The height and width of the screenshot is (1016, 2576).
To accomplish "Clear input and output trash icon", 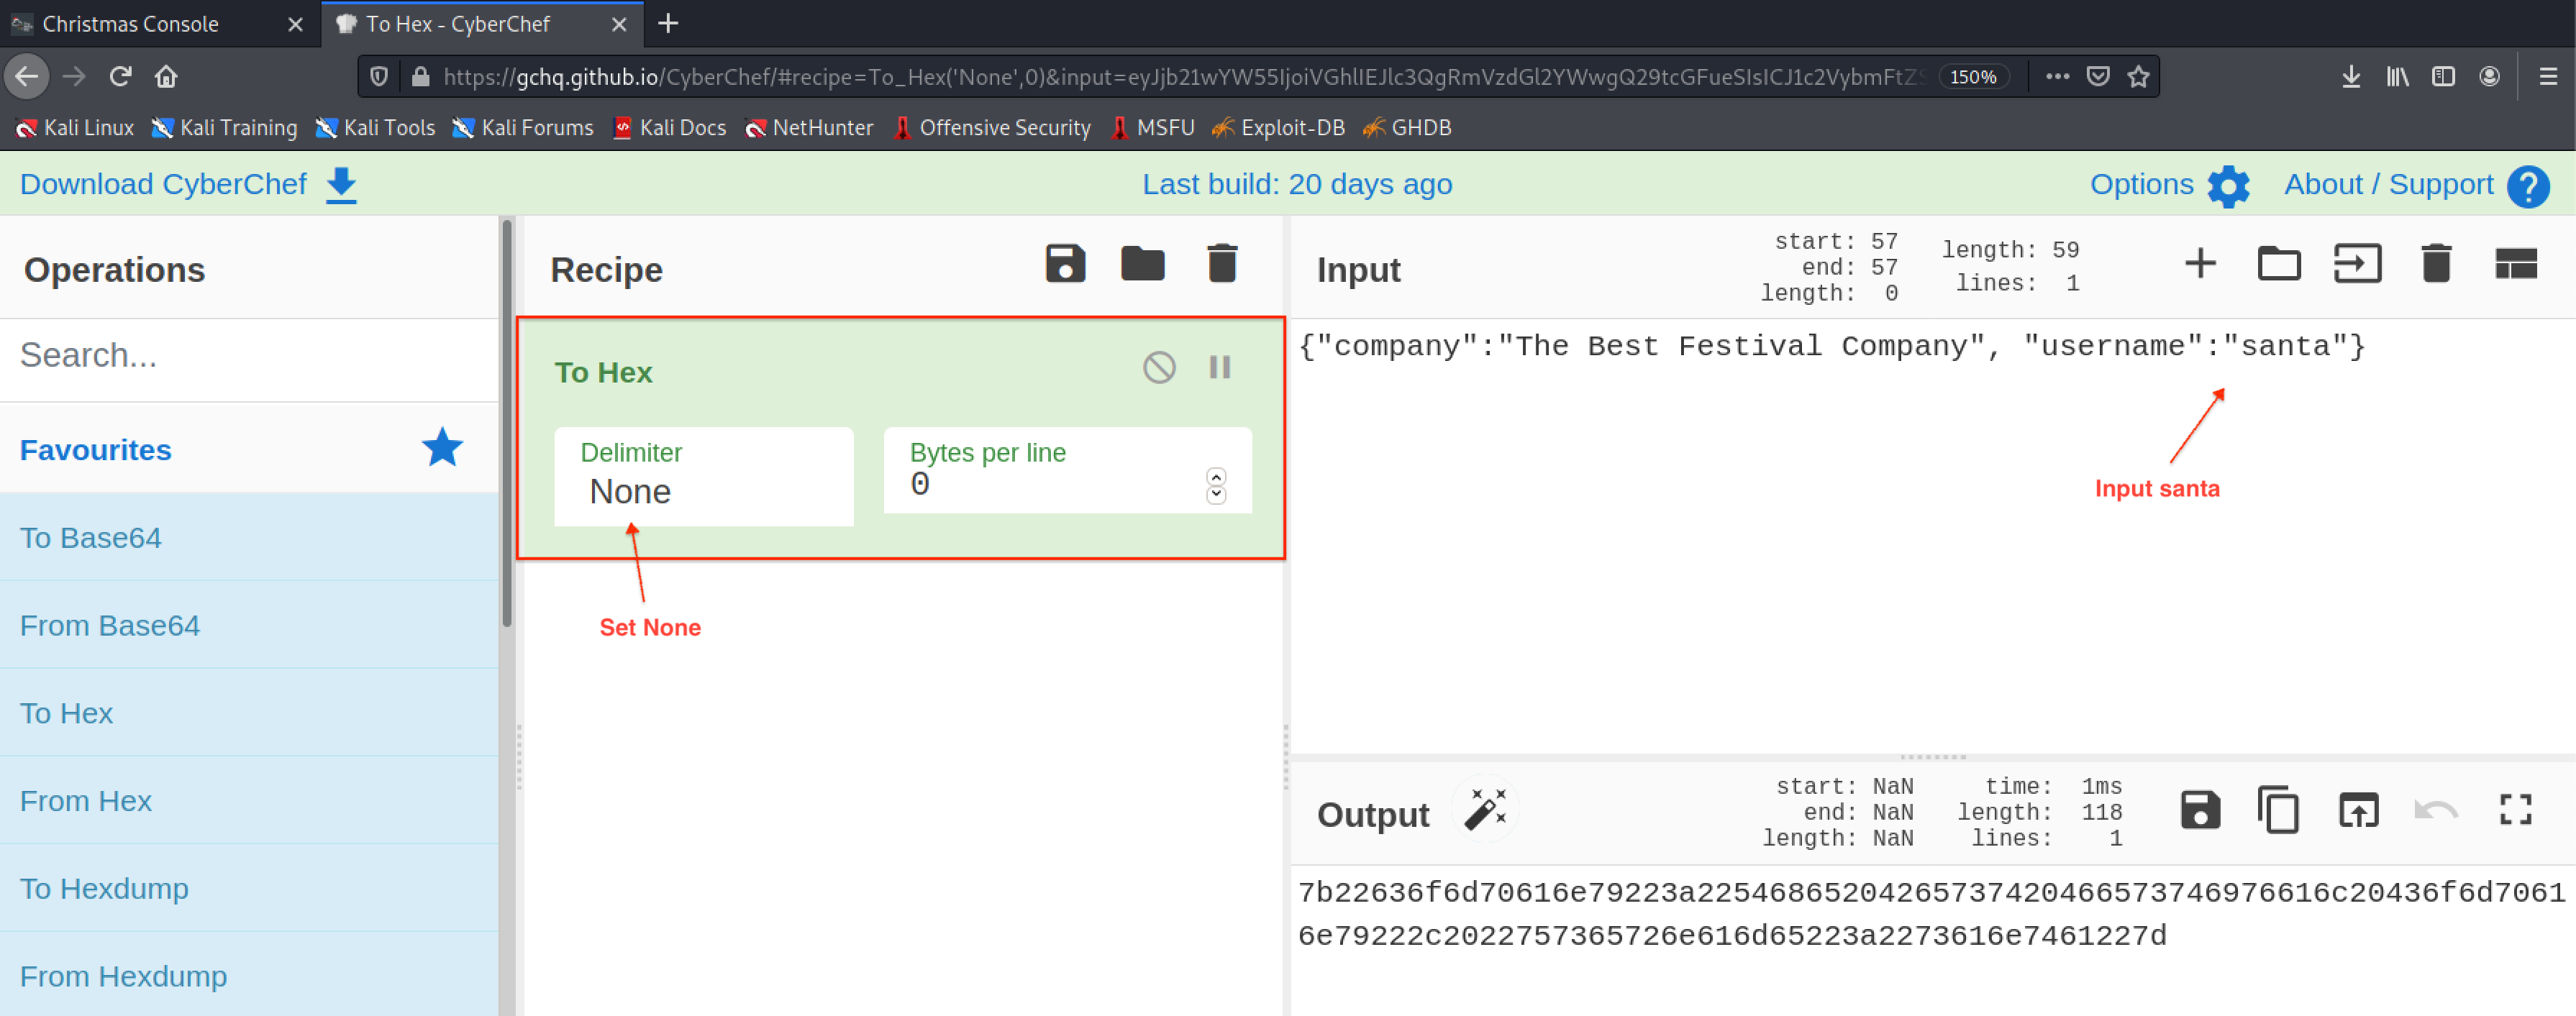I will click(x=2436, y=264).
